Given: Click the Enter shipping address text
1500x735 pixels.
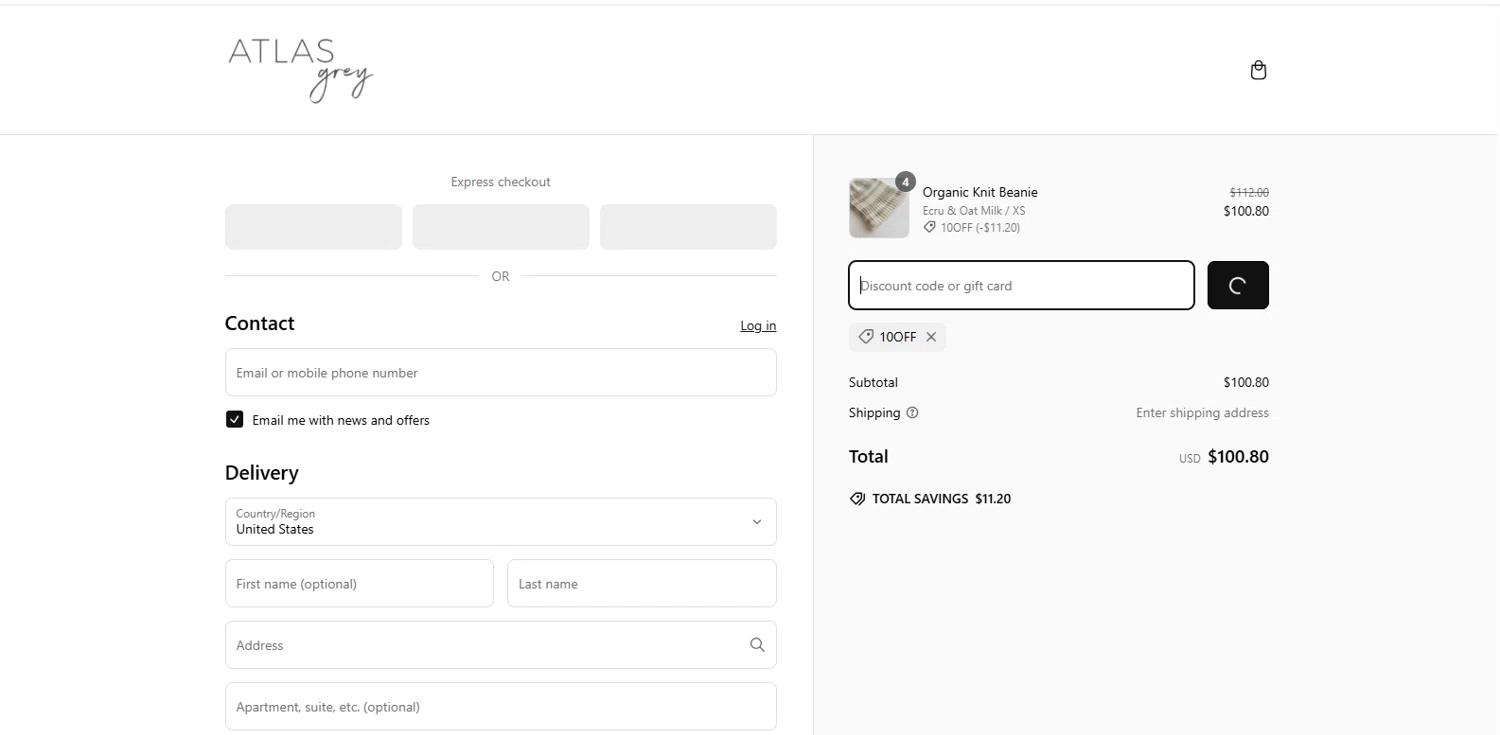Looking at the screenshot, I should [x=1202, y=413].
